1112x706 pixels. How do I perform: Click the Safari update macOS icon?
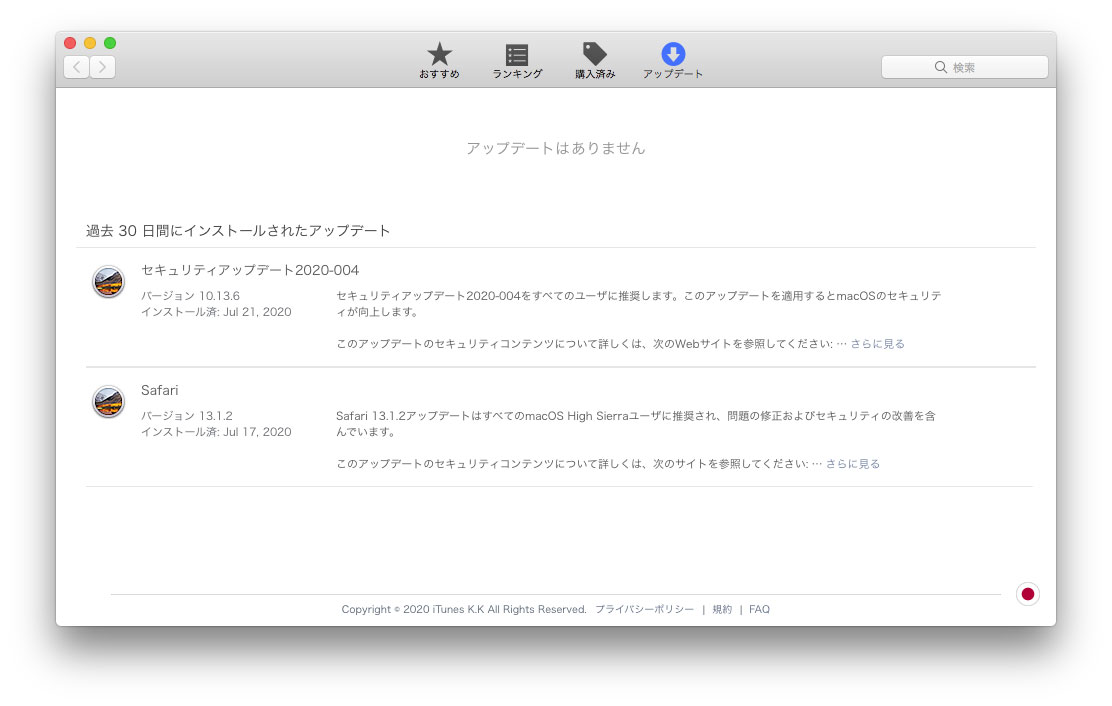point(109,402)
